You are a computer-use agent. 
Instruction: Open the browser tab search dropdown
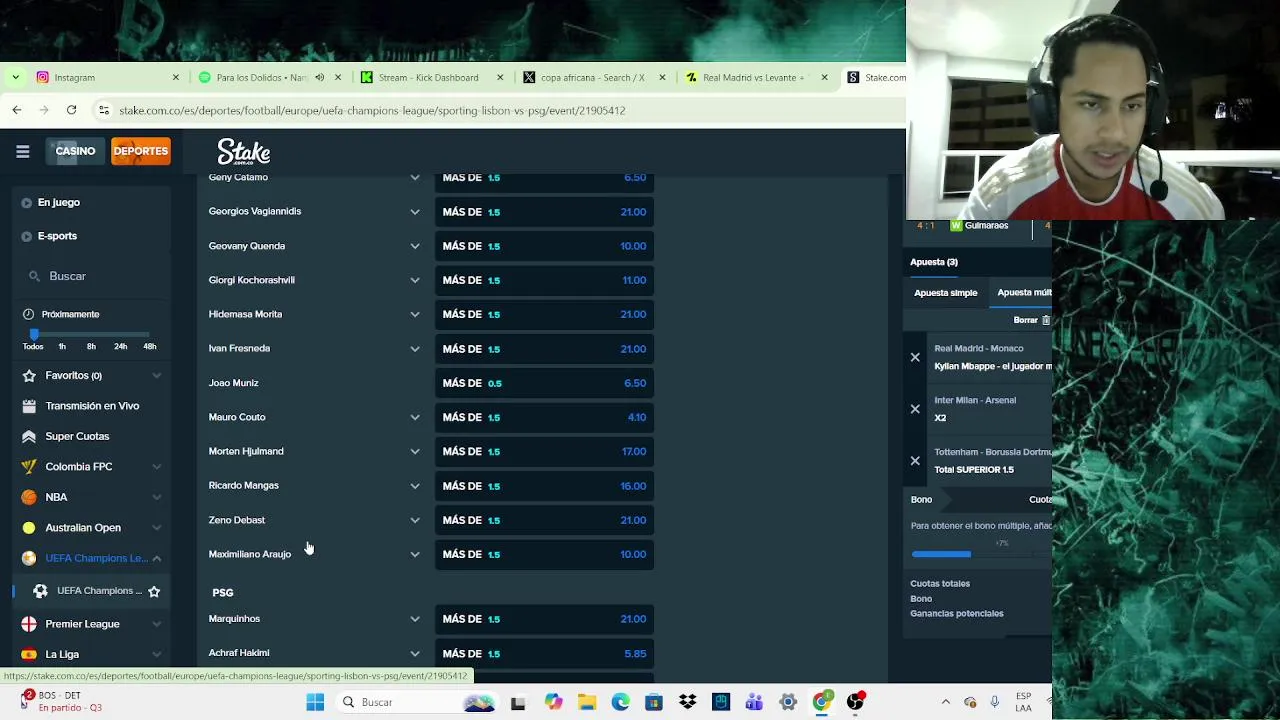tap(15, 77)
